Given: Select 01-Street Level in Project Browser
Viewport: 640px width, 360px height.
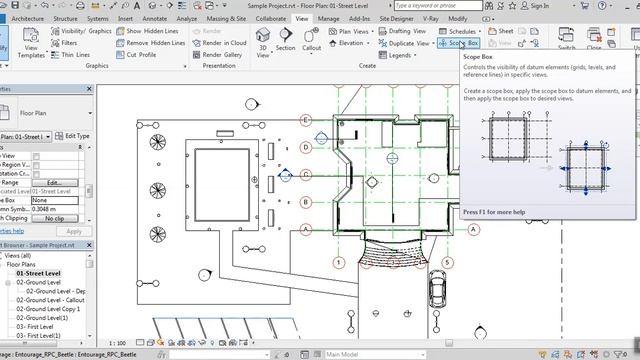Looking at the screenshot, I should (38, 273).
